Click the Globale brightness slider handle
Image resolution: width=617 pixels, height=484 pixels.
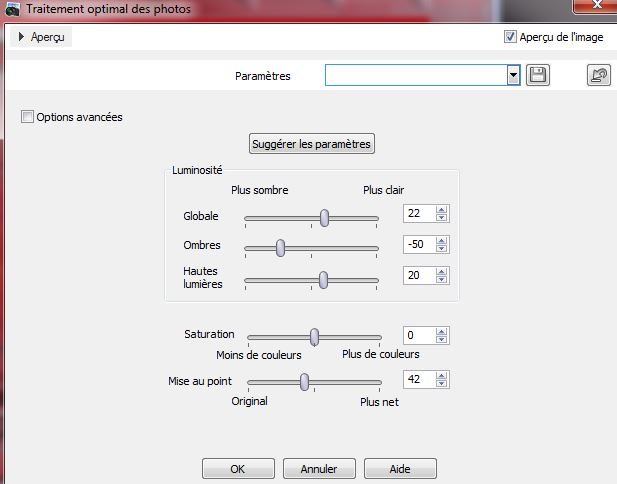pos(324,218)
